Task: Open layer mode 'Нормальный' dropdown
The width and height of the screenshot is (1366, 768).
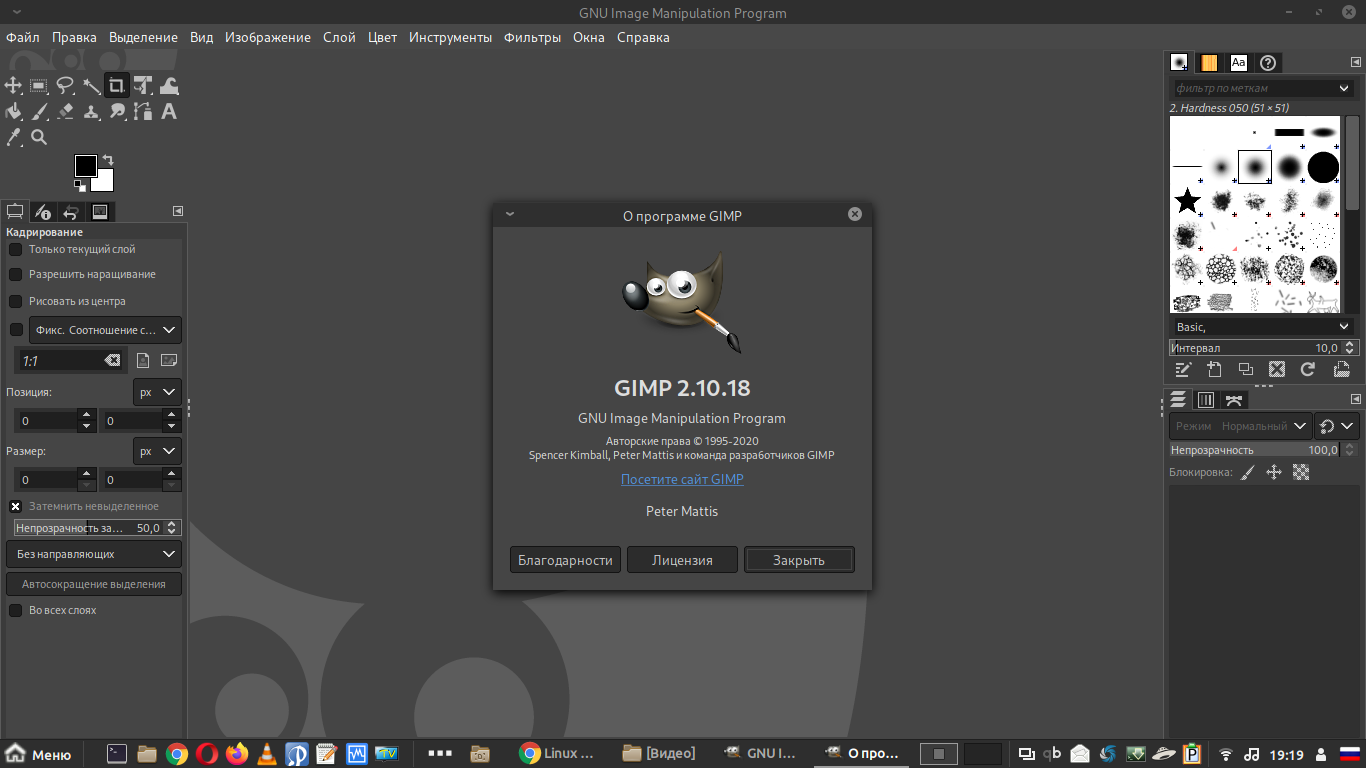Action: coord(1240,426)
